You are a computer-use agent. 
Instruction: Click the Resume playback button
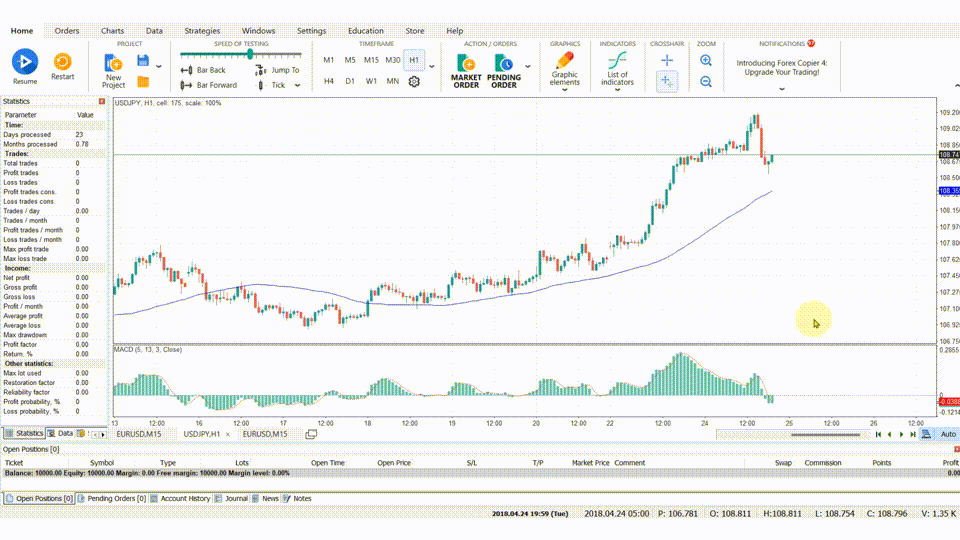tap(25, 63)
